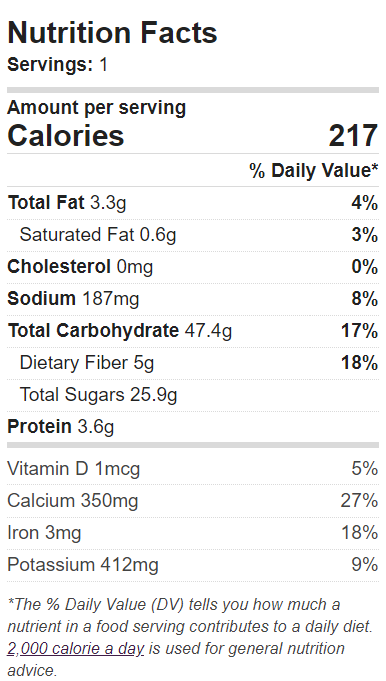The height and width of the screenshot is (681, 386).
Task: Select Total Carbohydrate 47.4g row
Action: point(193,331)
